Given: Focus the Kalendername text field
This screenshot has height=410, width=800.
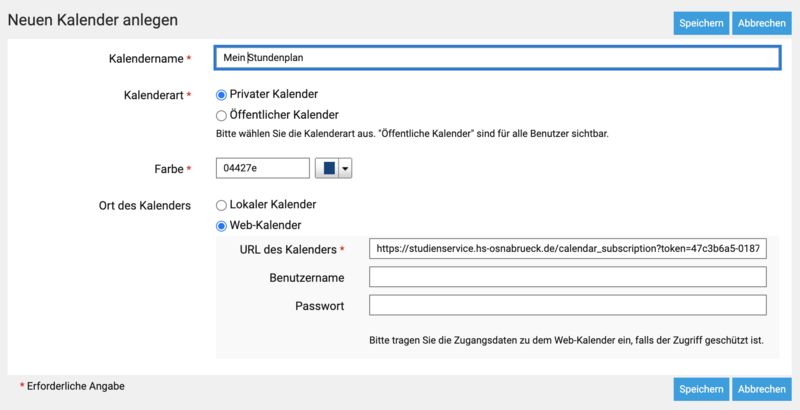Looking at the screenshot, I should point(497,58).
